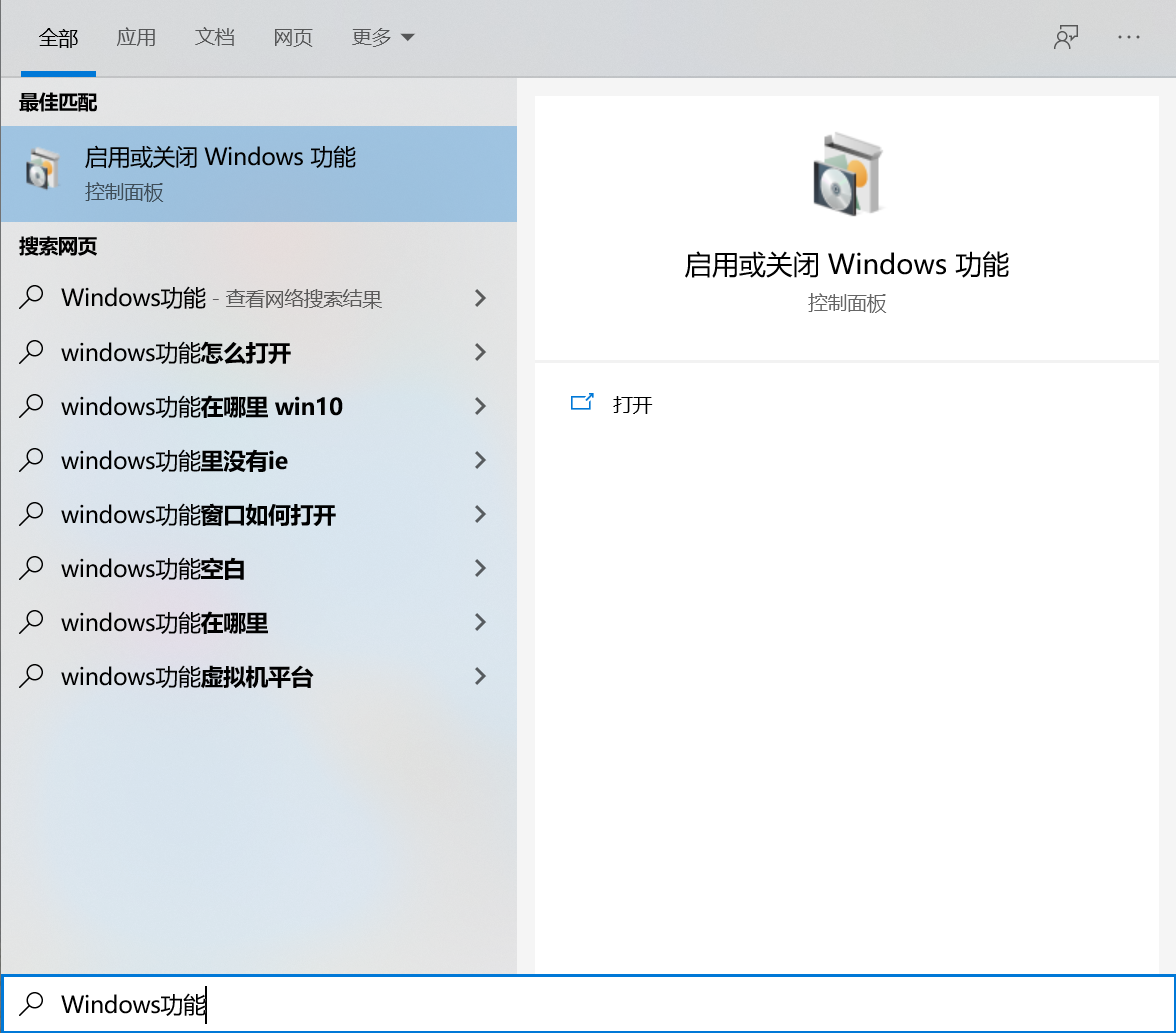Click search icon beside windows功能在哪里 suggestion
This screenshot has height=1033, width=1176.
tap(32, 622)
